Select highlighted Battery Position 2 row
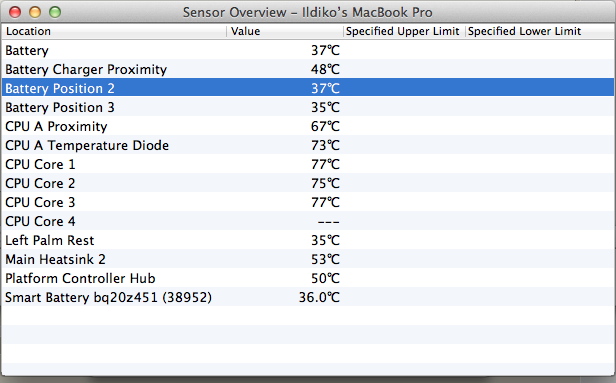This screenshot has width=616, height=383. point(308,88)
